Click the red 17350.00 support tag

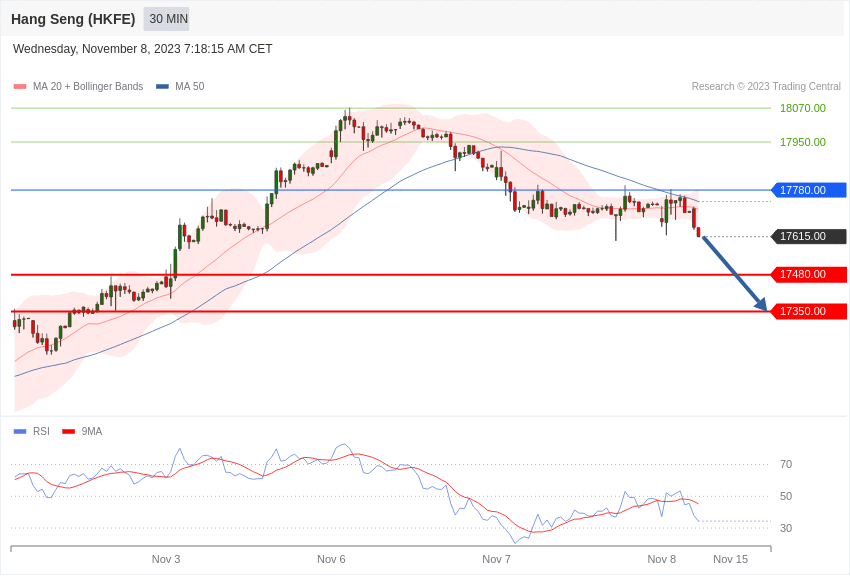pos(809,311)
